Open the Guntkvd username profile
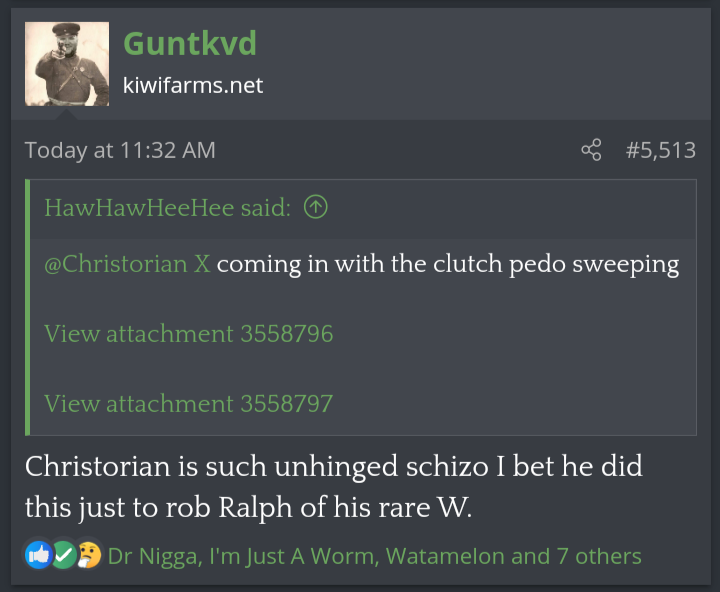The image size is (720, 592). pos(190,44)
